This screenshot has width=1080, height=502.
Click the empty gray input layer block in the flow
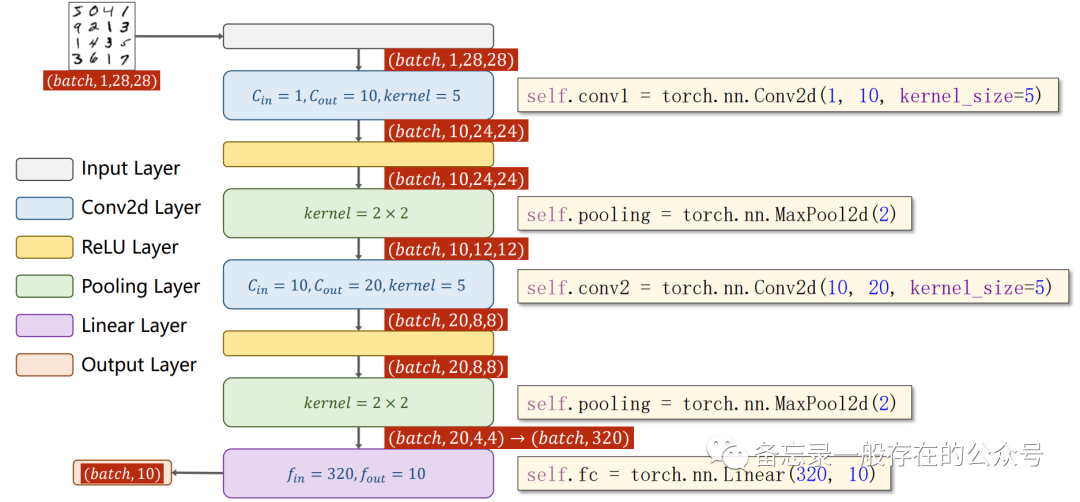pos(358,36)
